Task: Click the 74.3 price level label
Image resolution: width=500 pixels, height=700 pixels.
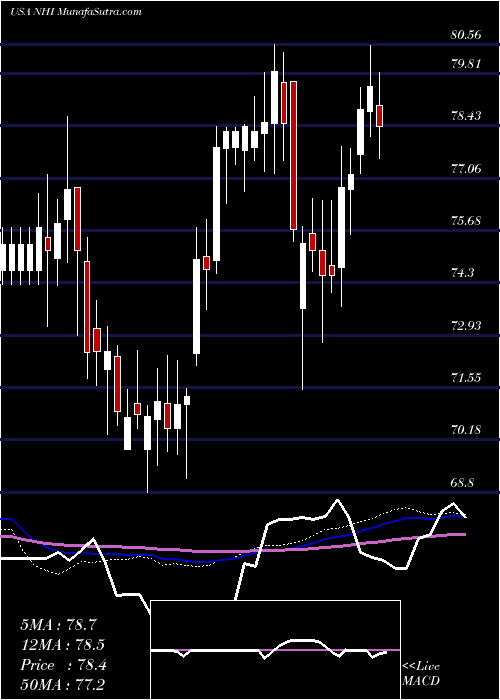Action: tap(462, 273)
